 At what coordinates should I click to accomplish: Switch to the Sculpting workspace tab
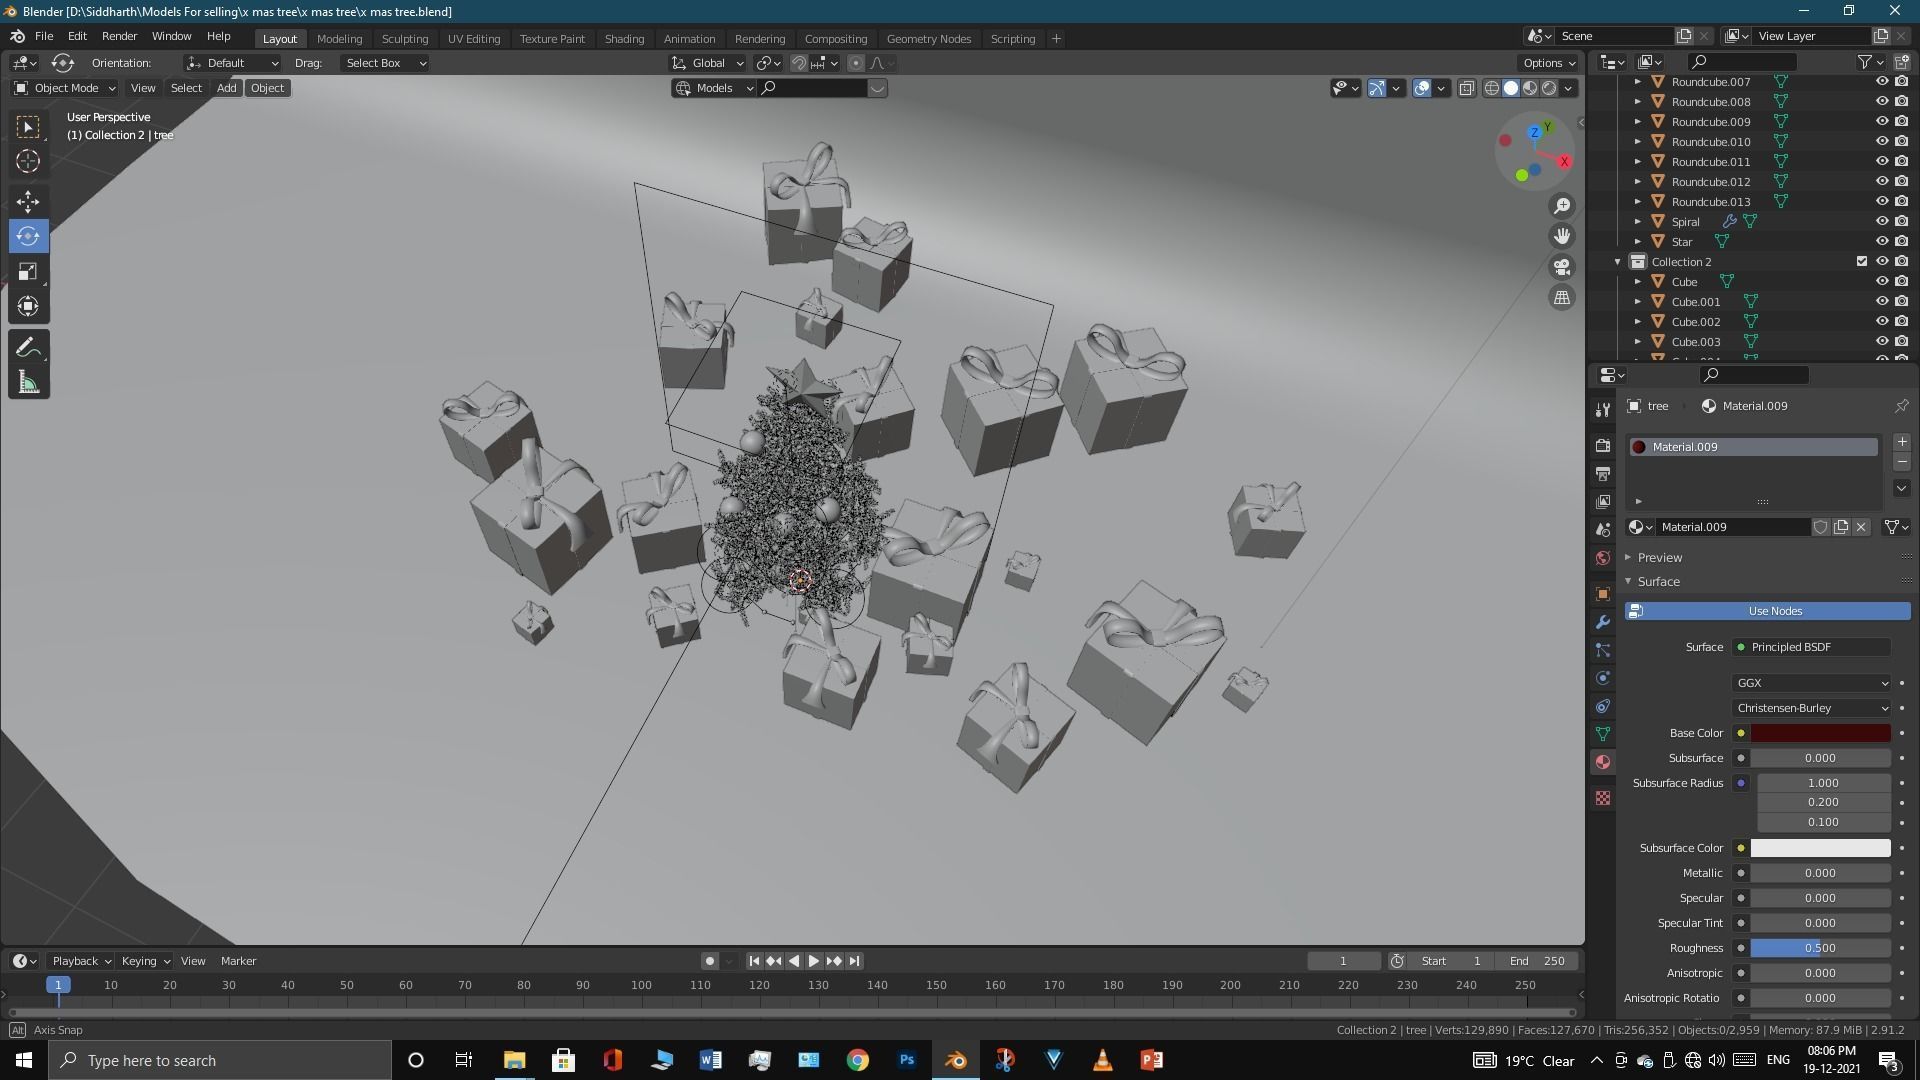pos(404,38)
